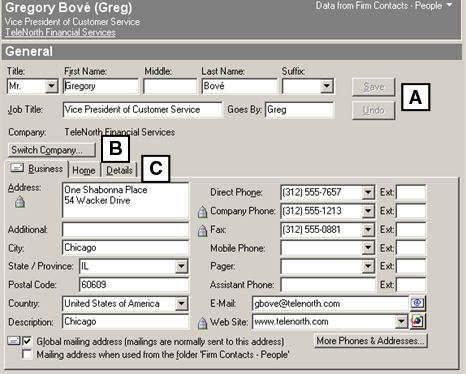466x374 pixels.
Task: Follow the TeleNorth Financial Services link in header
Action: (x=60, y=32)
